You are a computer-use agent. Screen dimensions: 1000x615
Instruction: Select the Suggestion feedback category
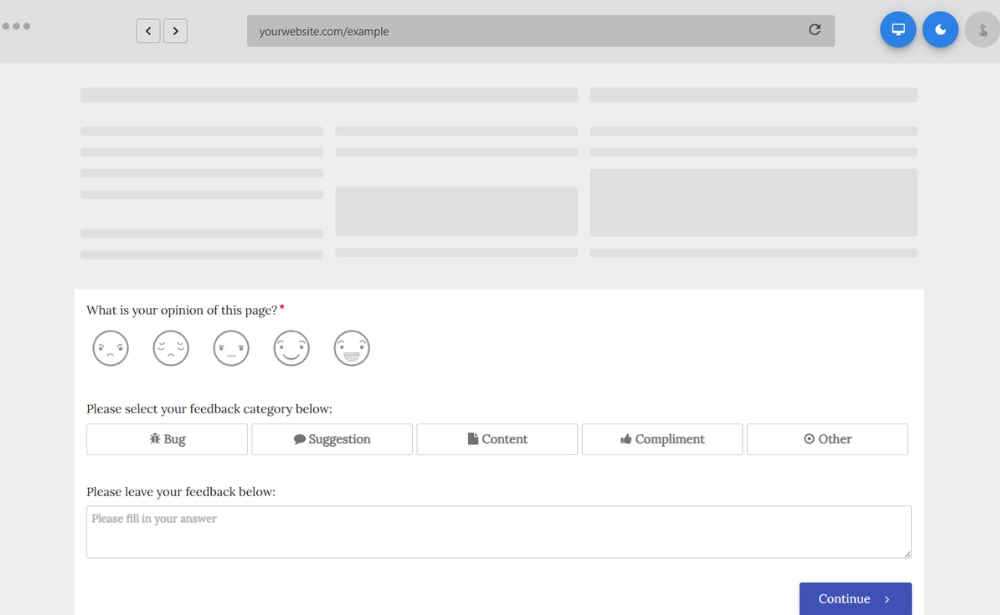(332, 439)
